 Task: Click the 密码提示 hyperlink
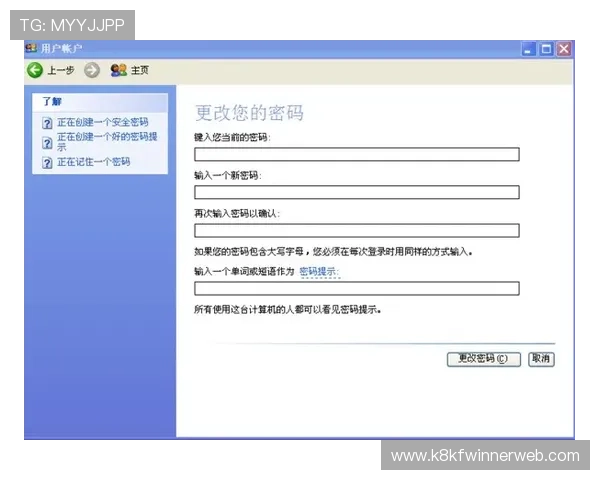point(319,271)
